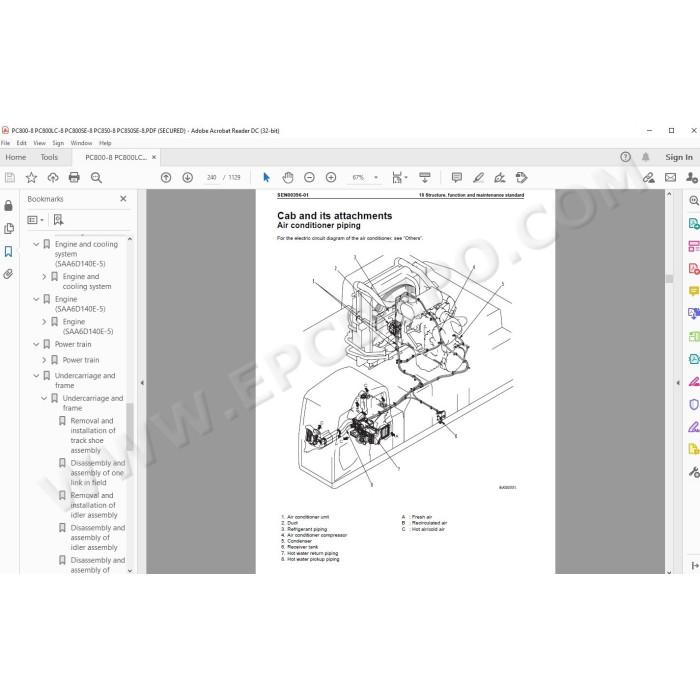Click the security lock icon in the sidebar
The image size is (700, 700).
pyautogui.click(x=8, y=205)
